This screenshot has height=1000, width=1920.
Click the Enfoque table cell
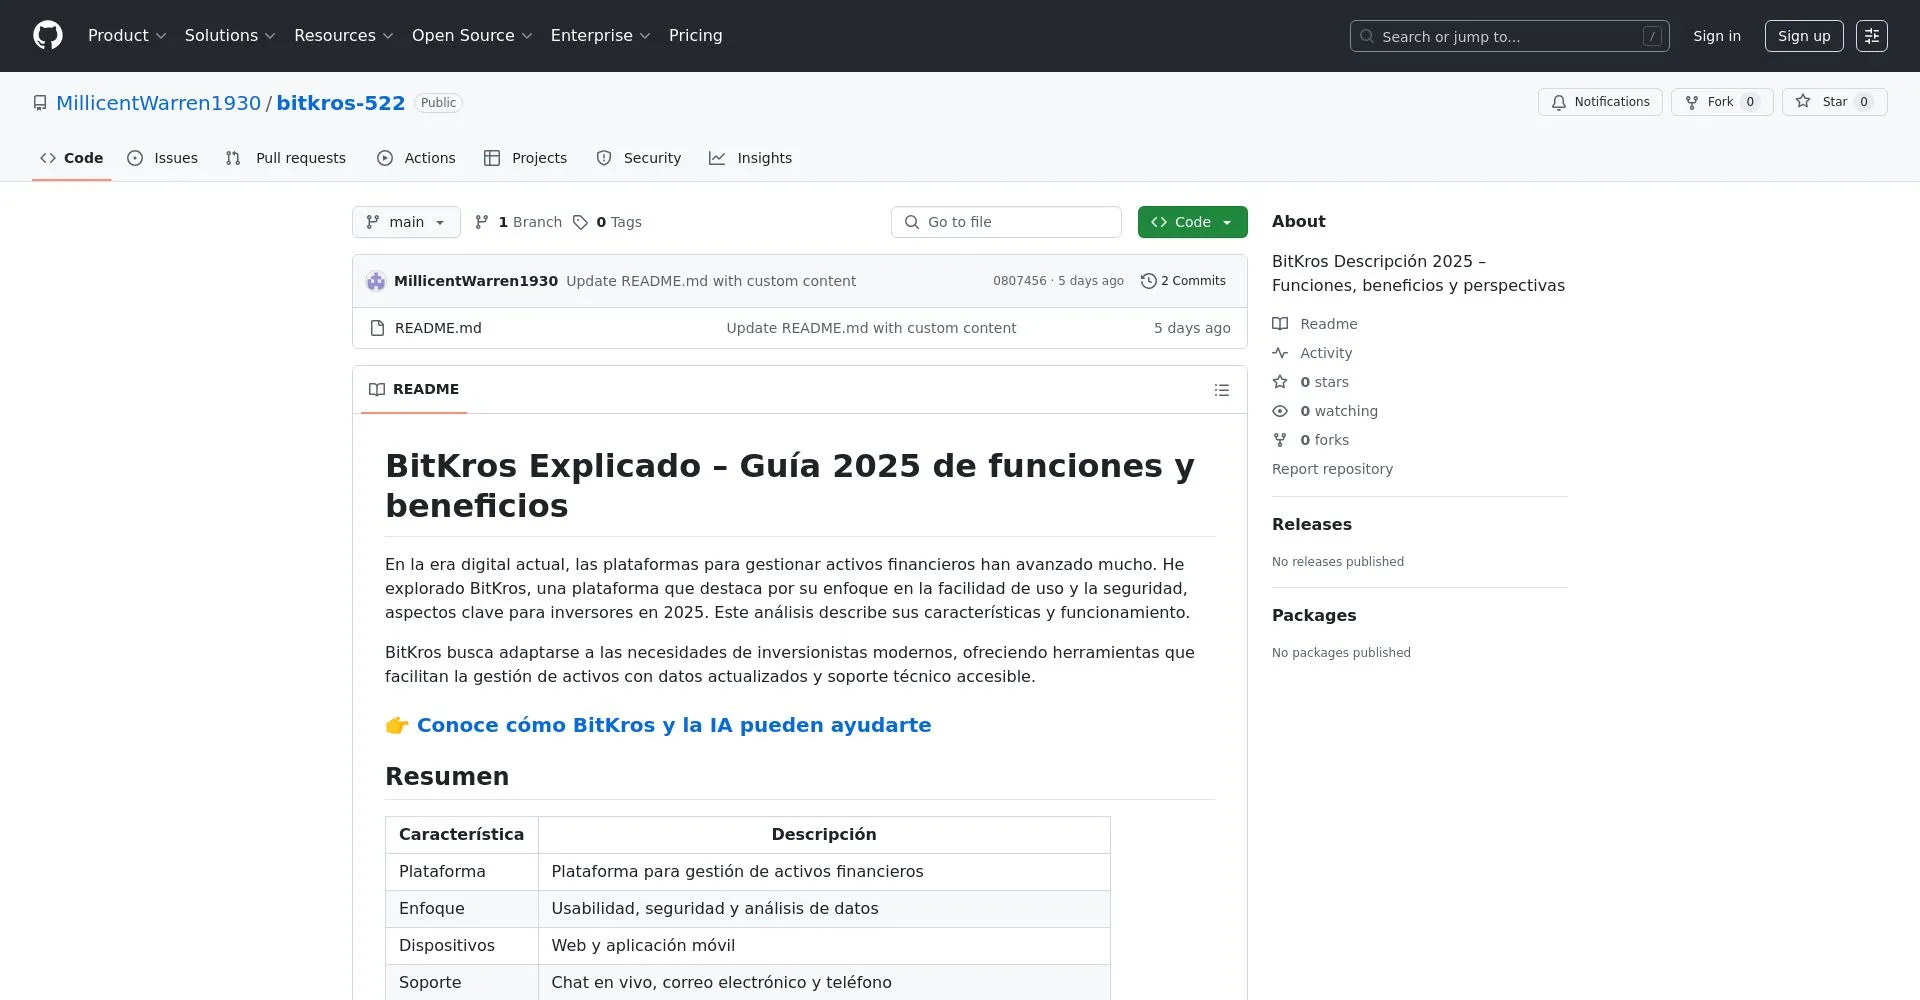point(462,909)
